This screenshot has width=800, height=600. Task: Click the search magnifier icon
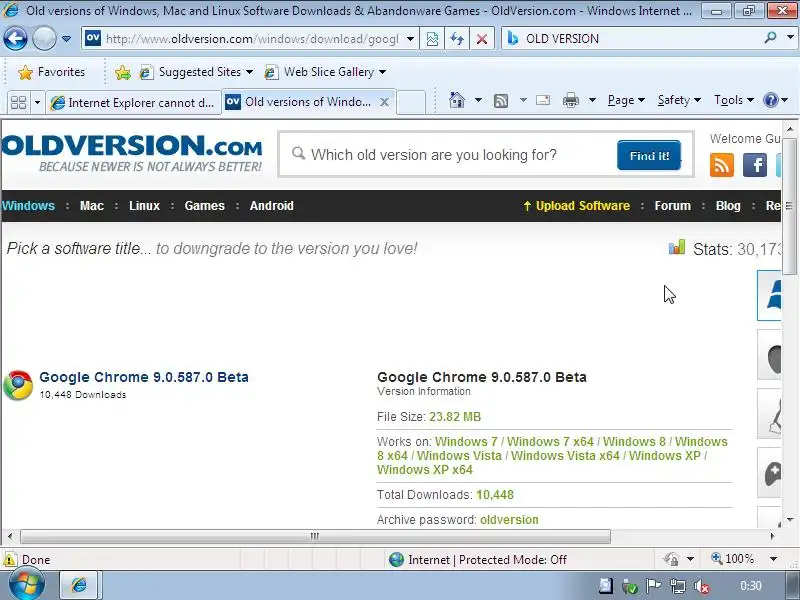point(770,37)
